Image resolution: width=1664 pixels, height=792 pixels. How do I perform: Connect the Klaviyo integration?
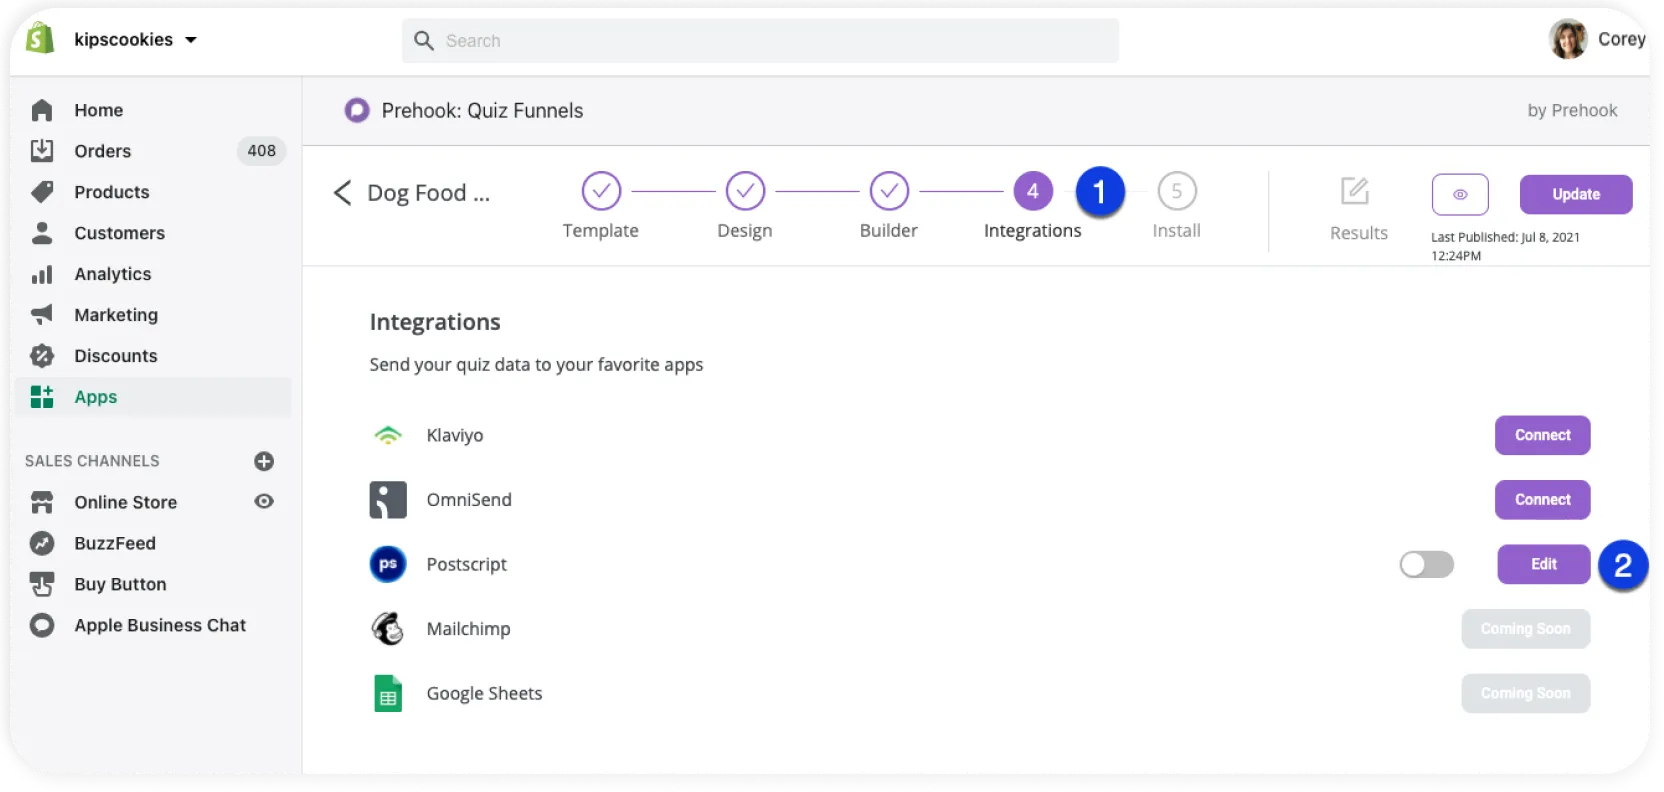[1542, 435]
